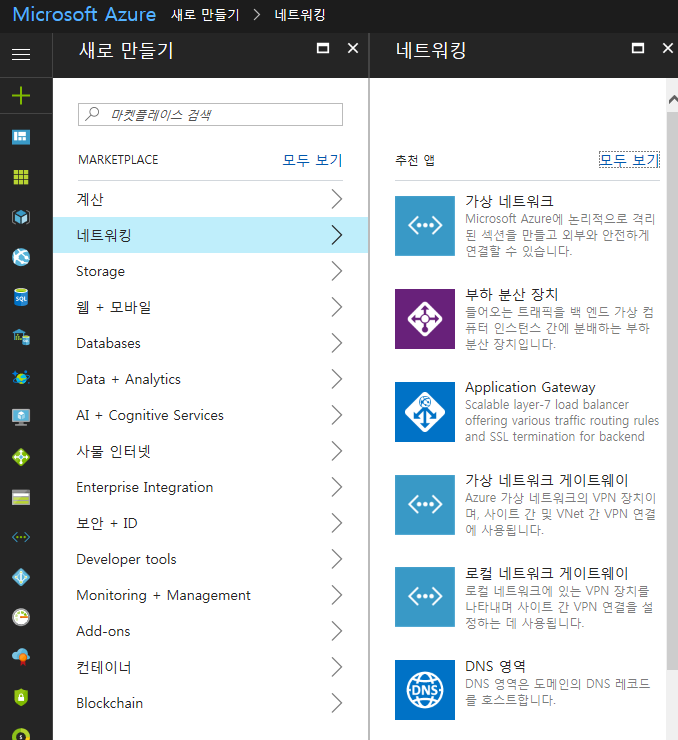Open the Dashboard icon in sidebar
This screenshot has height=740, width=678.
[x=21, y=137]
